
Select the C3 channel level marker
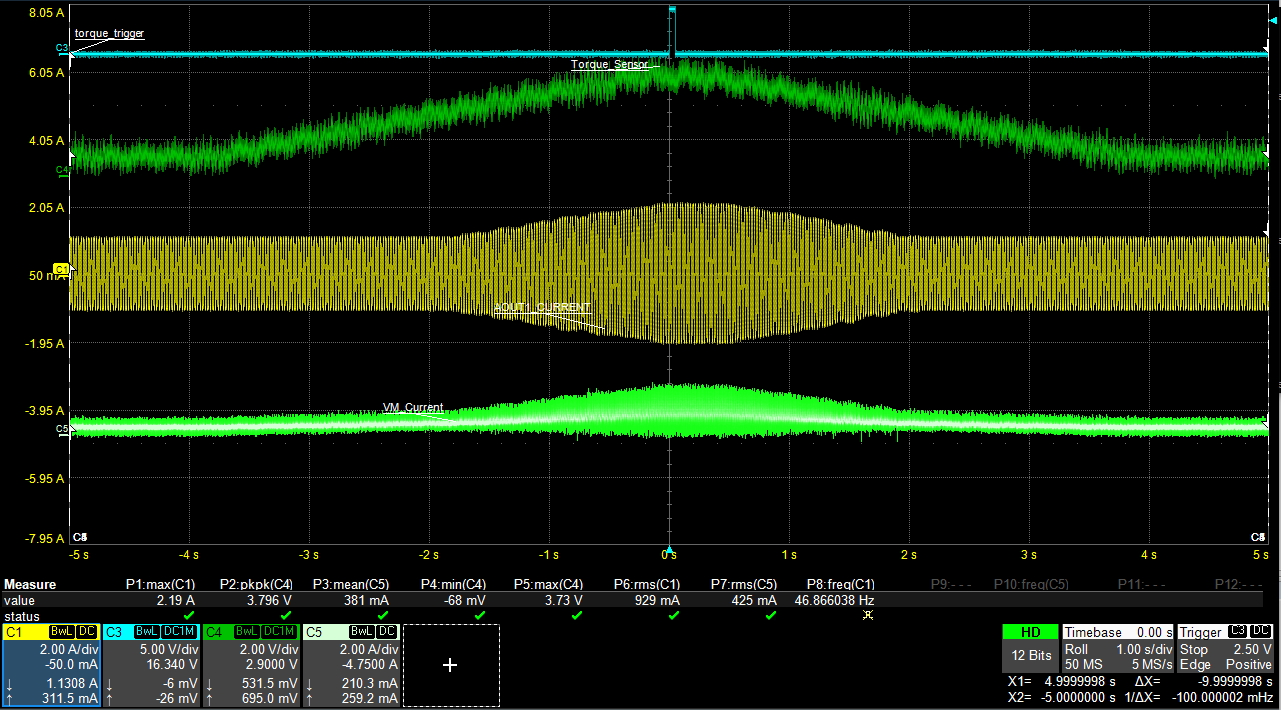(x=62, y=48)
